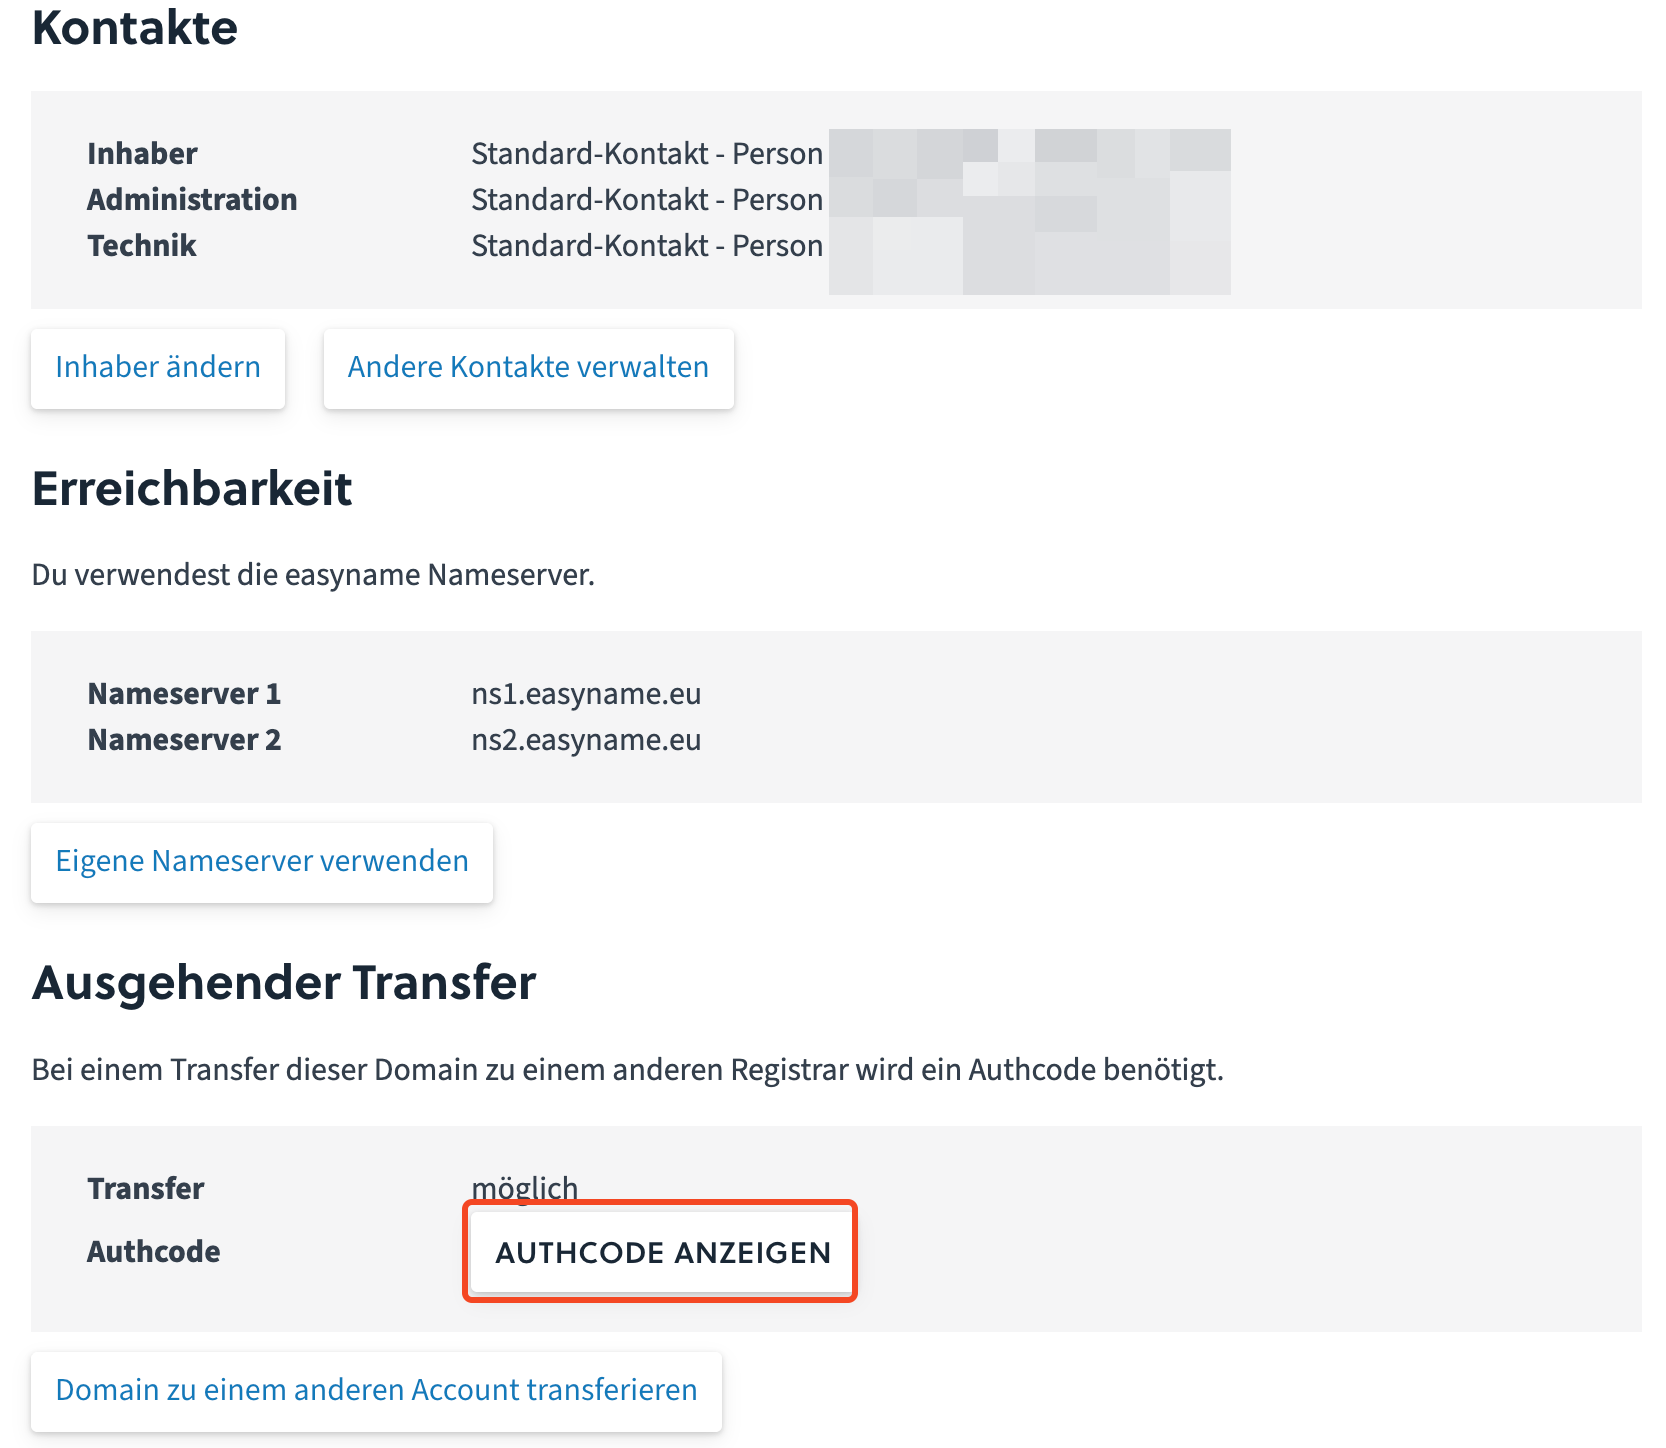Open Andere Kontakte verwalten
The height and width of the screenshot is (1448, 1666).
[x=528, y=368]
